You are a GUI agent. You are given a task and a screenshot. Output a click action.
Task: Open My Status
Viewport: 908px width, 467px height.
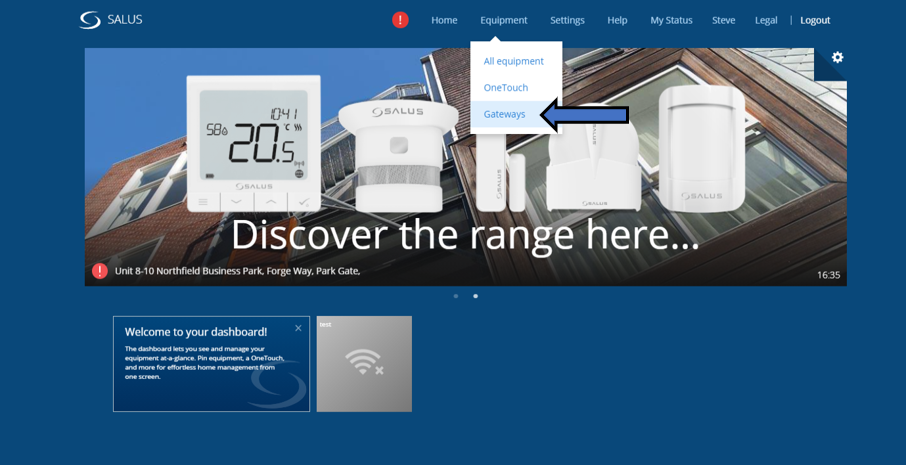(671, 20)
